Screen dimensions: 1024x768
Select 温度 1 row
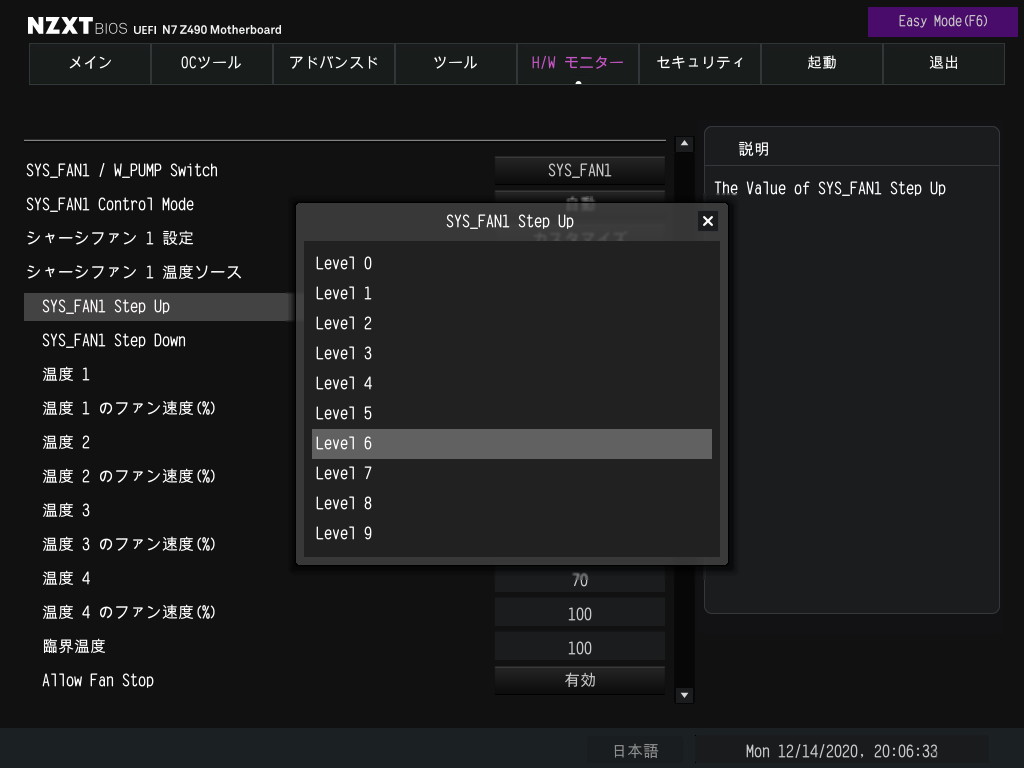66,375
